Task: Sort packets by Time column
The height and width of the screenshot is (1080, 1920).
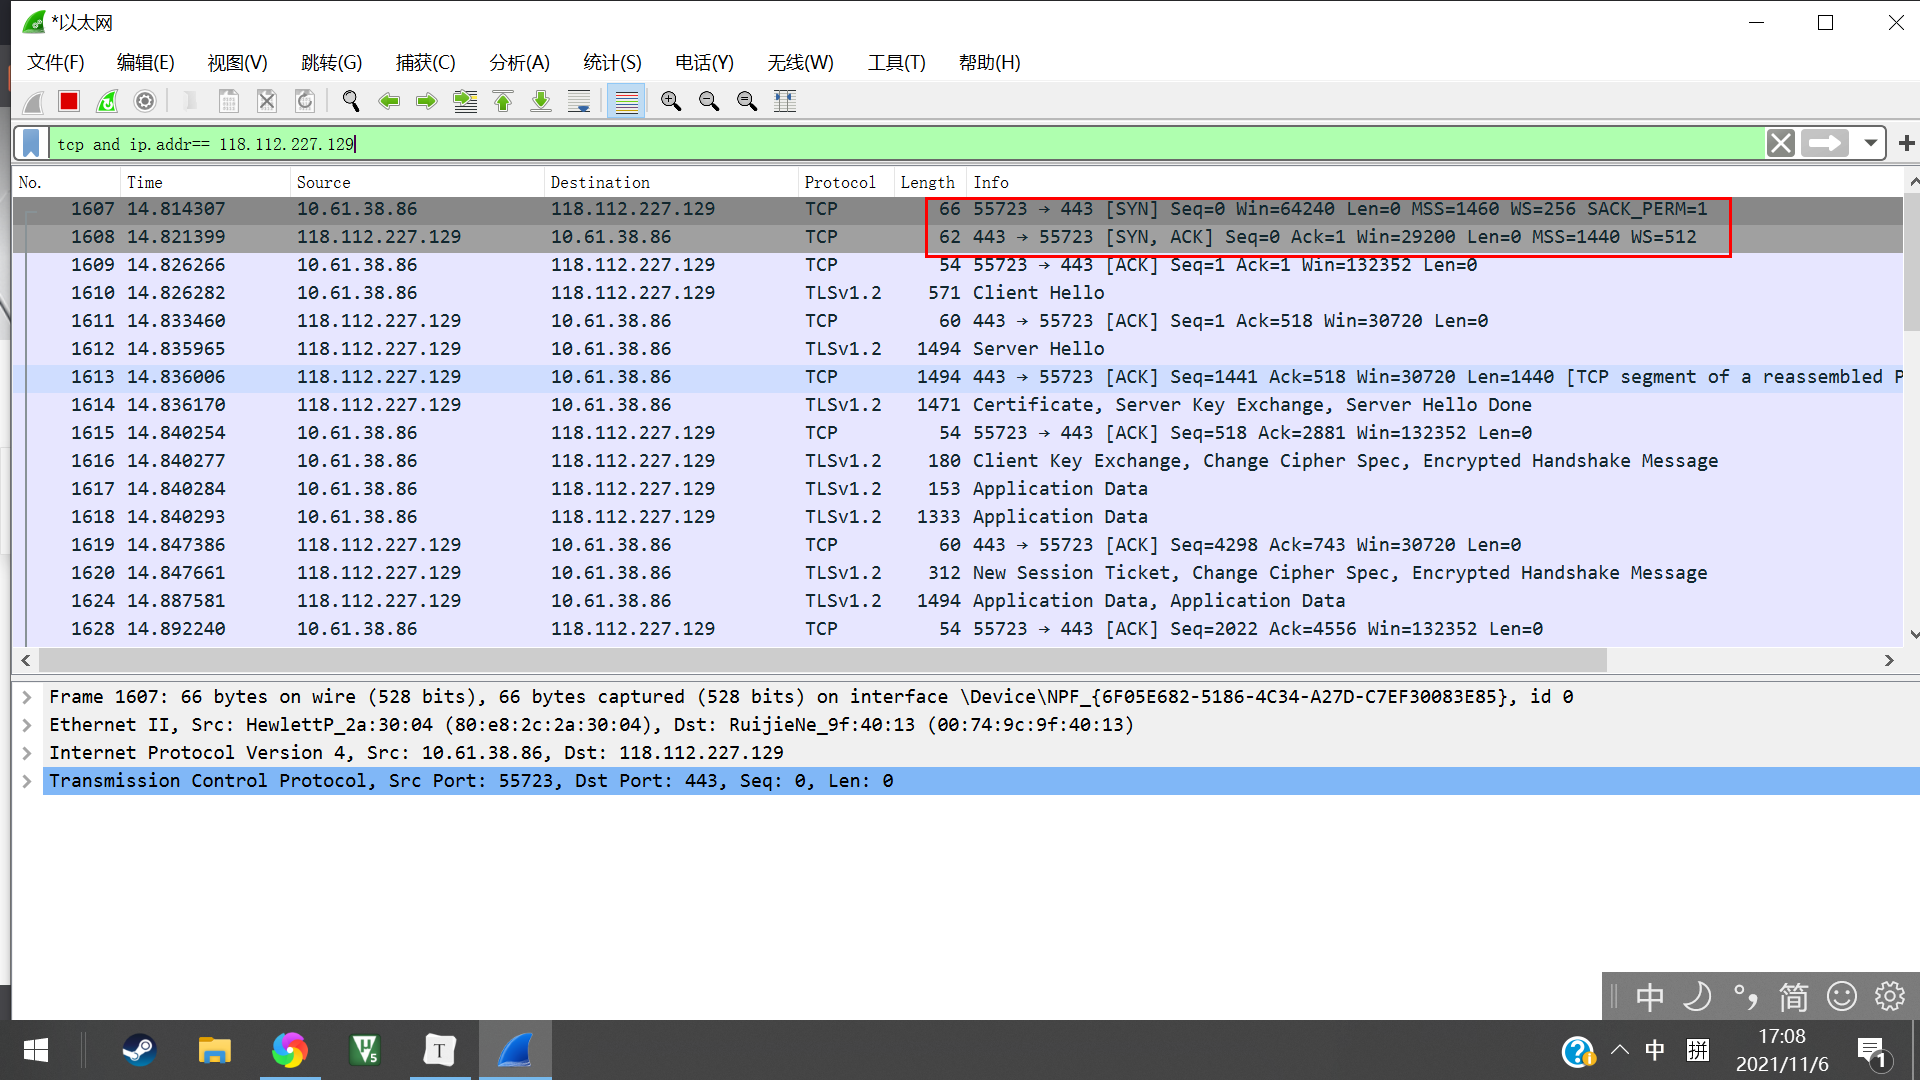Action: click(x=205, y=182)
